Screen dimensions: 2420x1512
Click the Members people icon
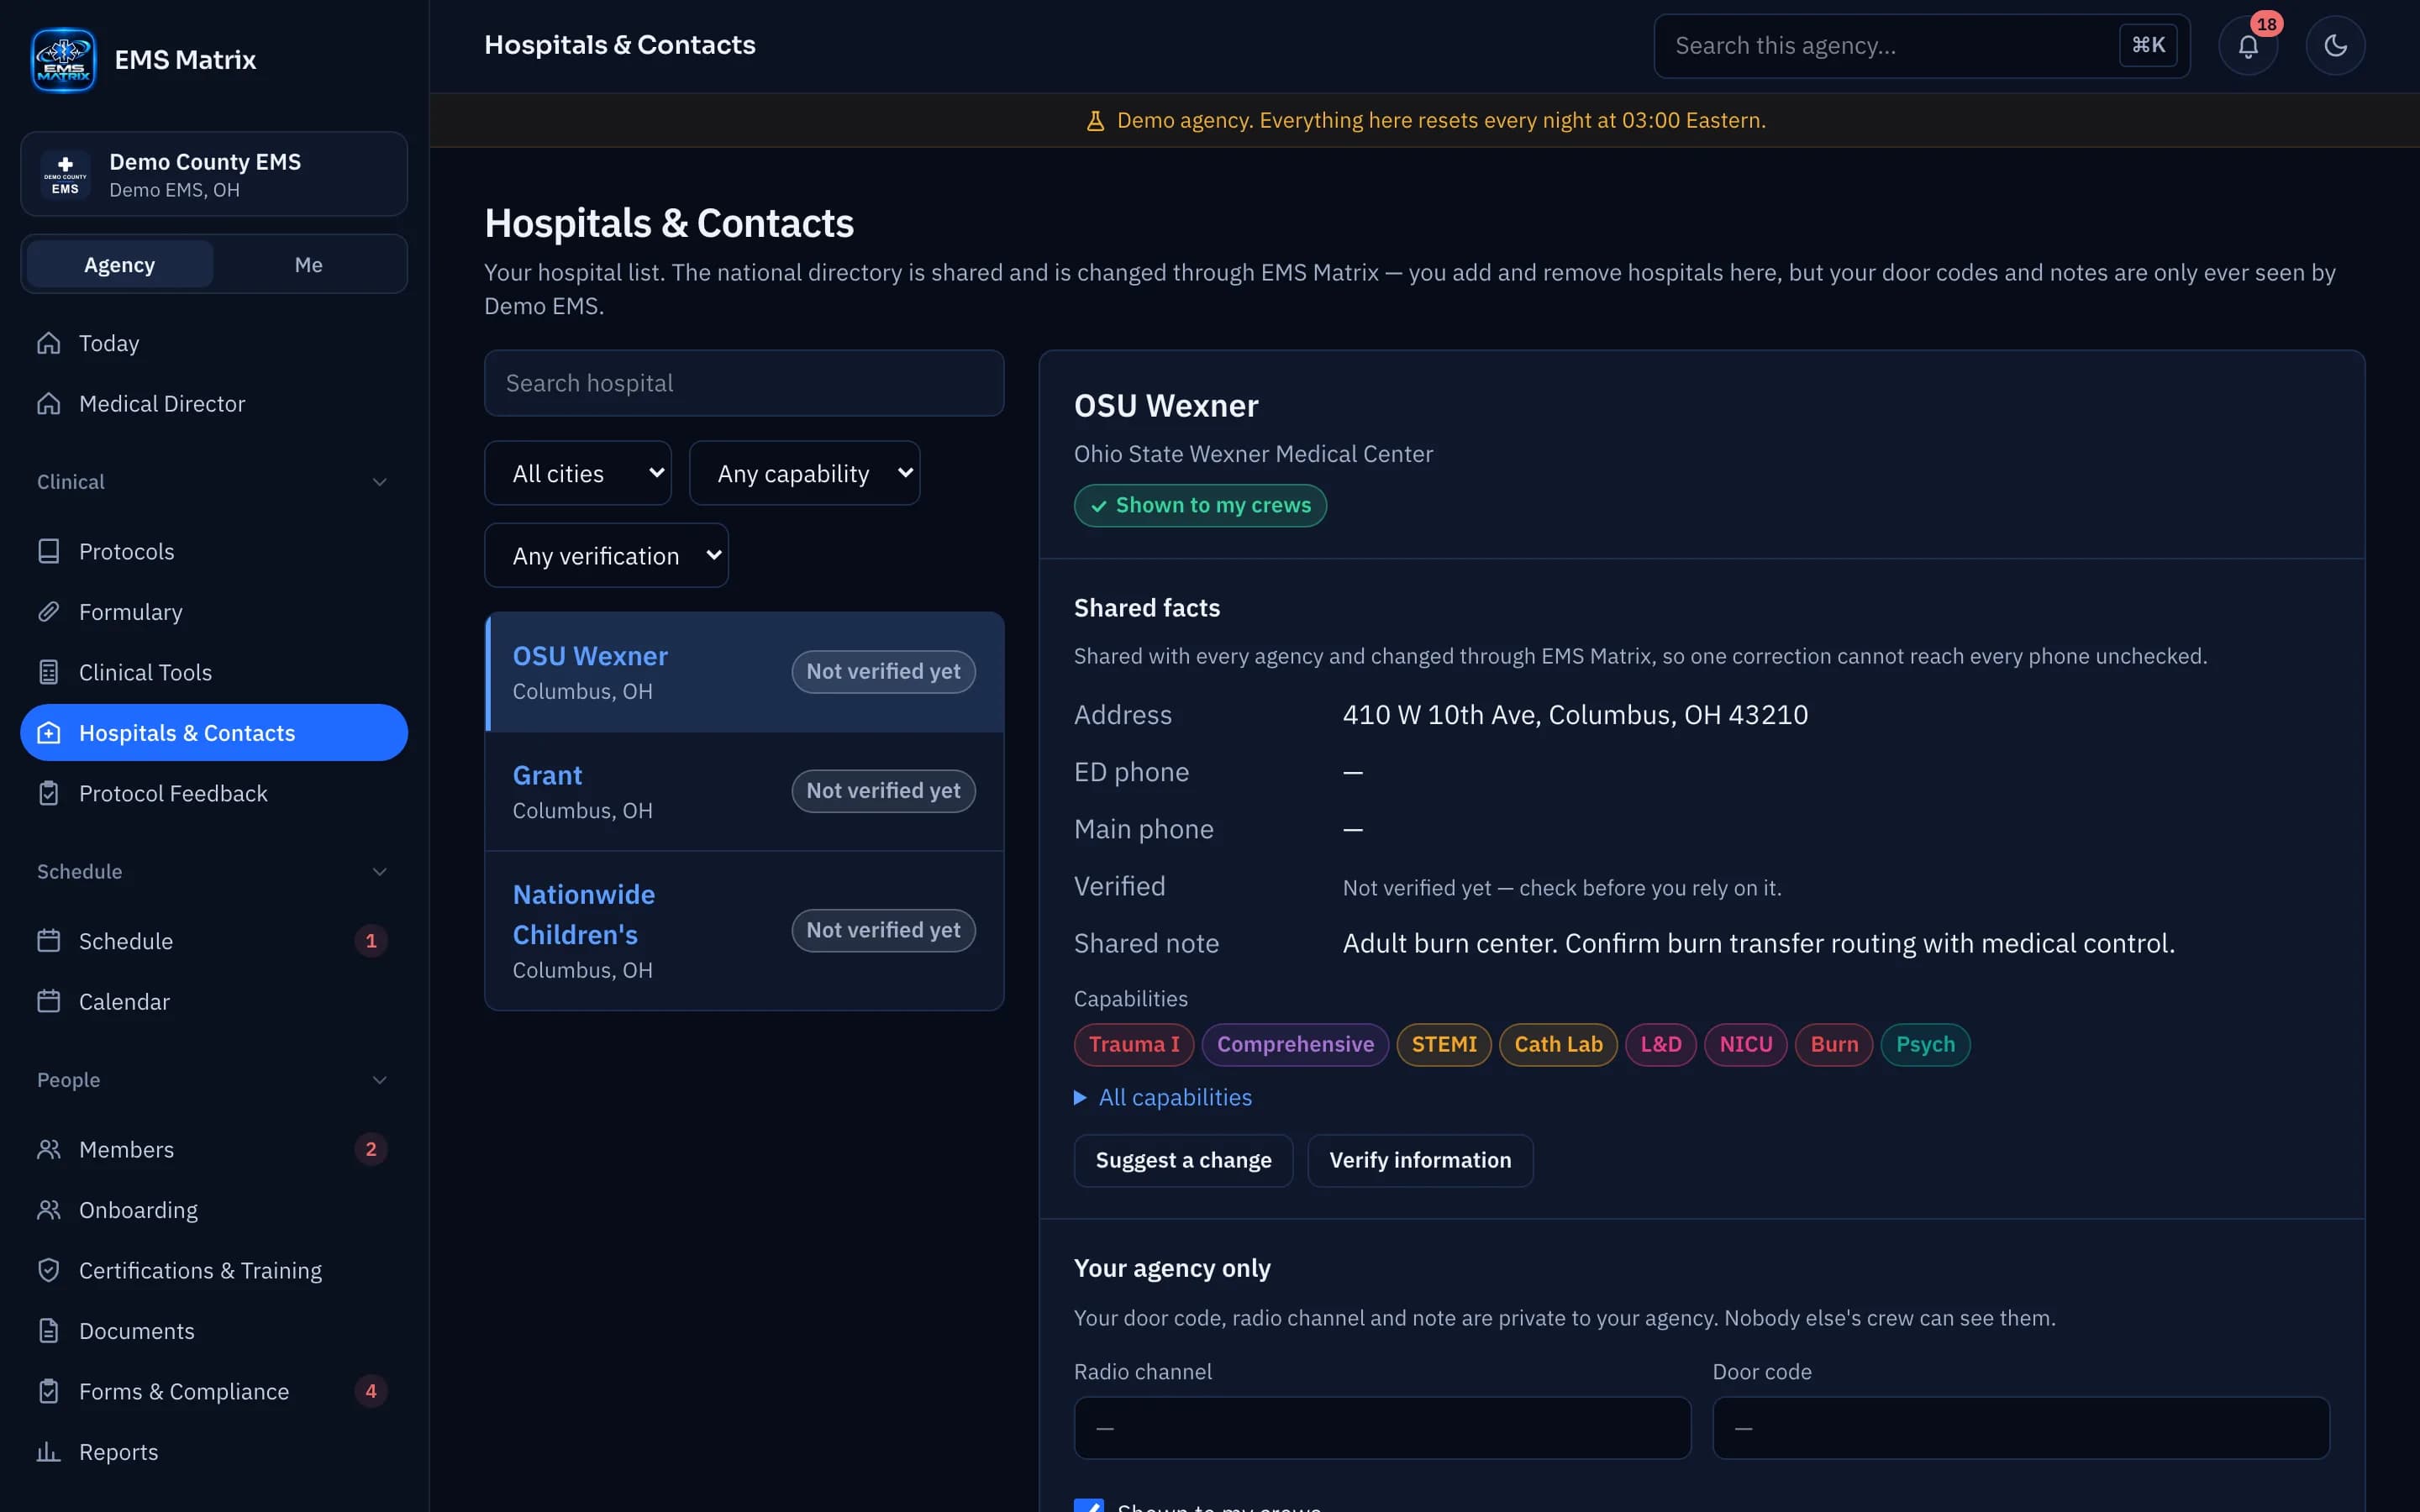pos(49,1149)
